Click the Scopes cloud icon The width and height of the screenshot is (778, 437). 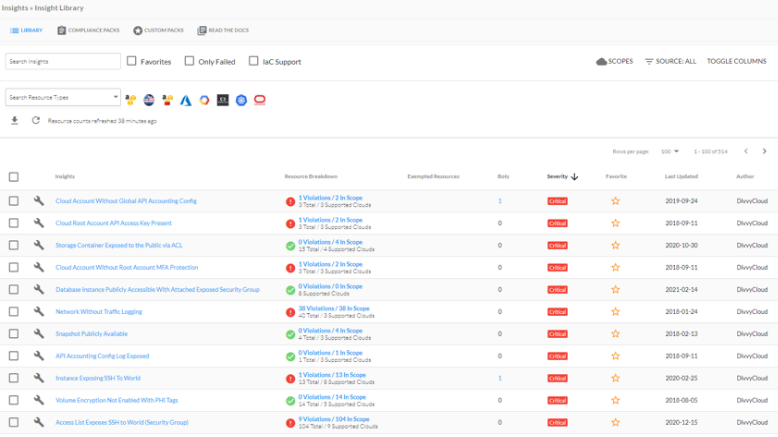(601, 62)
